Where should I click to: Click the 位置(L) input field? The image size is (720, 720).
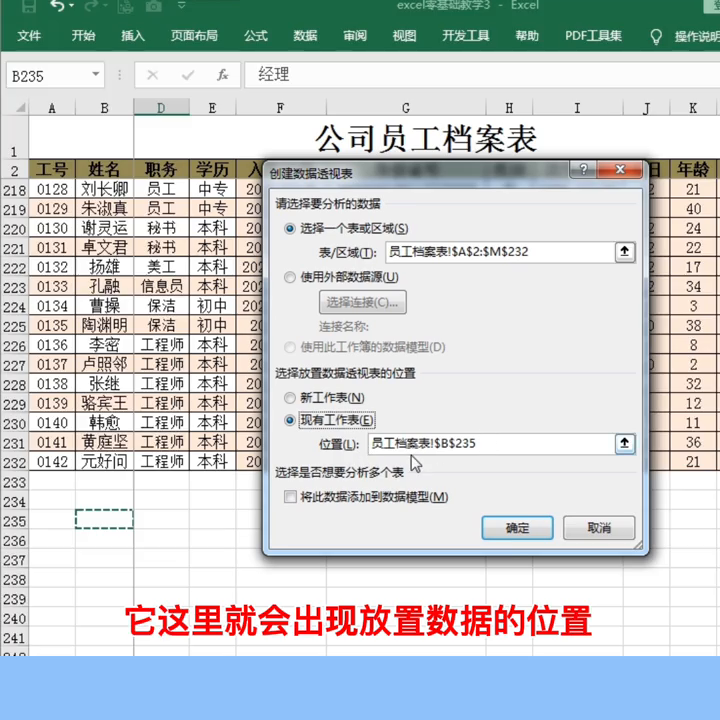coord(491,444)
